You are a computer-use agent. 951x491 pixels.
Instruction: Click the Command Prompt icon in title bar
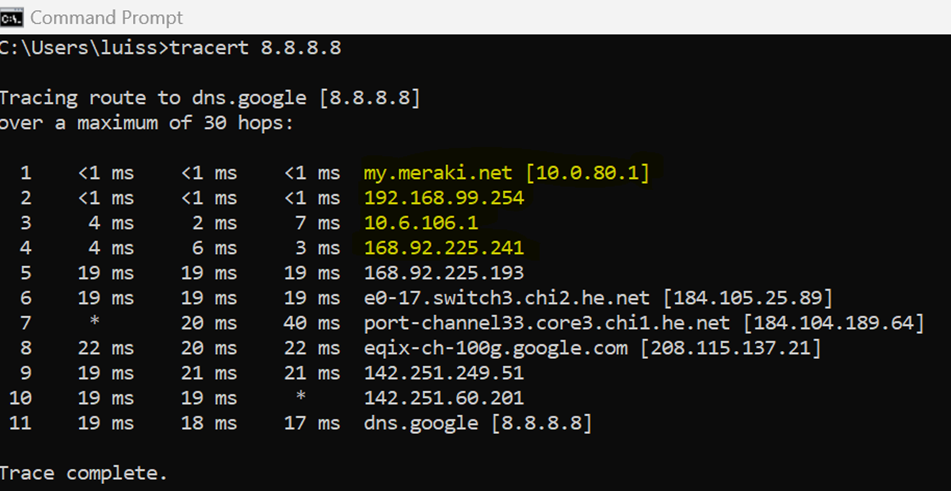11,18
